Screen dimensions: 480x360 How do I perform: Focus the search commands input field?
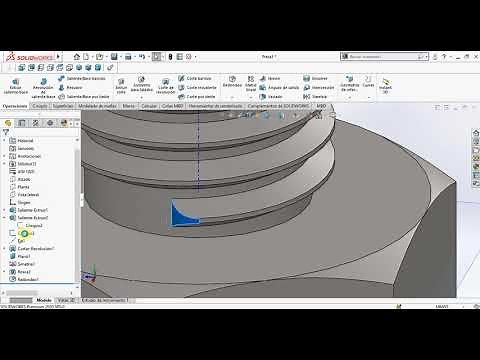383,57
